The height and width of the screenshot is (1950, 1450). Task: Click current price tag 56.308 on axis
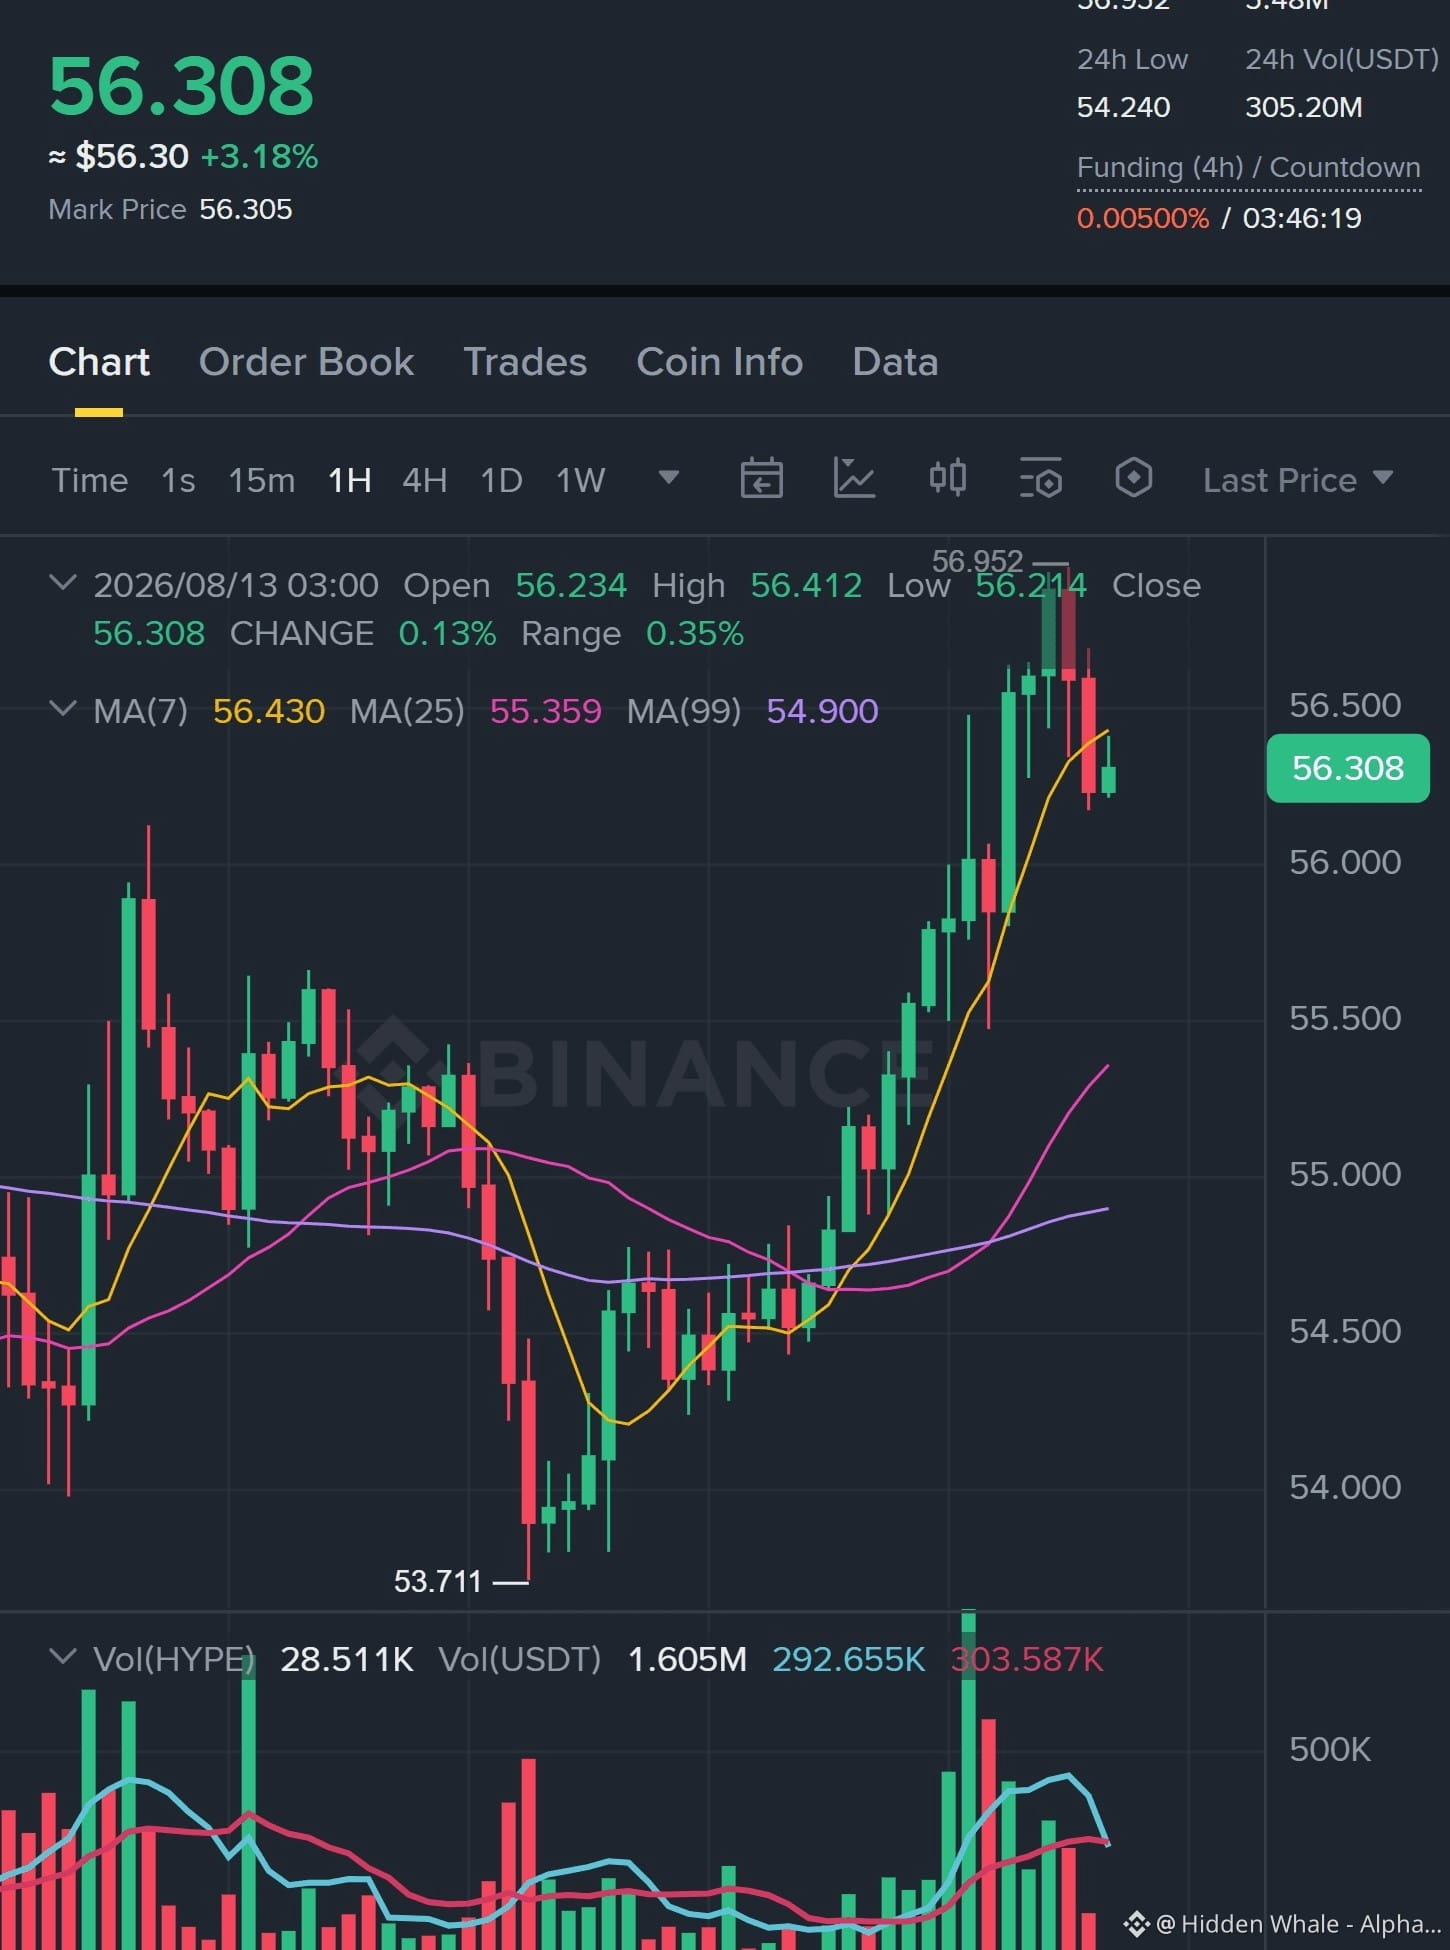coord(1348,768)
